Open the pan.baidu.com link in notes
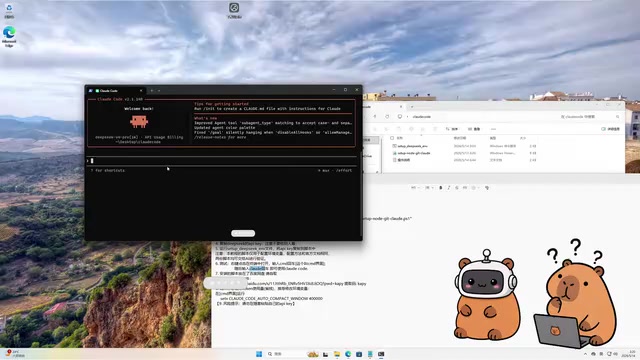This screenshot has height=360, width=640. pyautogui.click(x=294, y=283)
